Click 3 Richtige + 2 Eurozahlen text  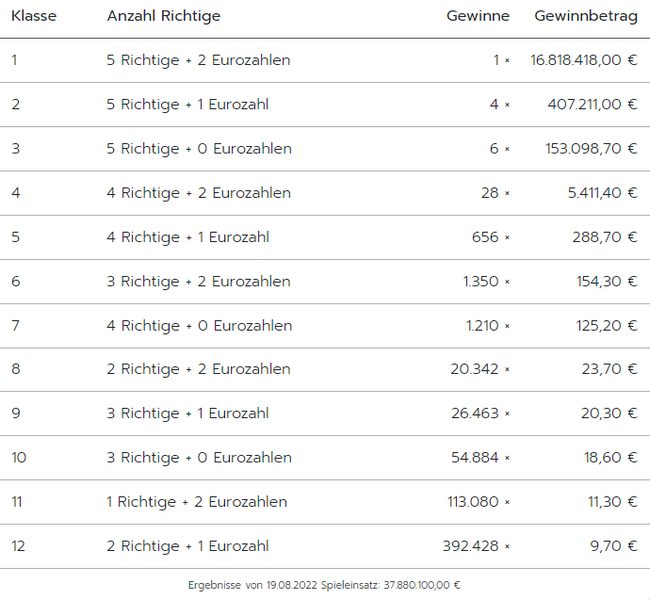198,282
